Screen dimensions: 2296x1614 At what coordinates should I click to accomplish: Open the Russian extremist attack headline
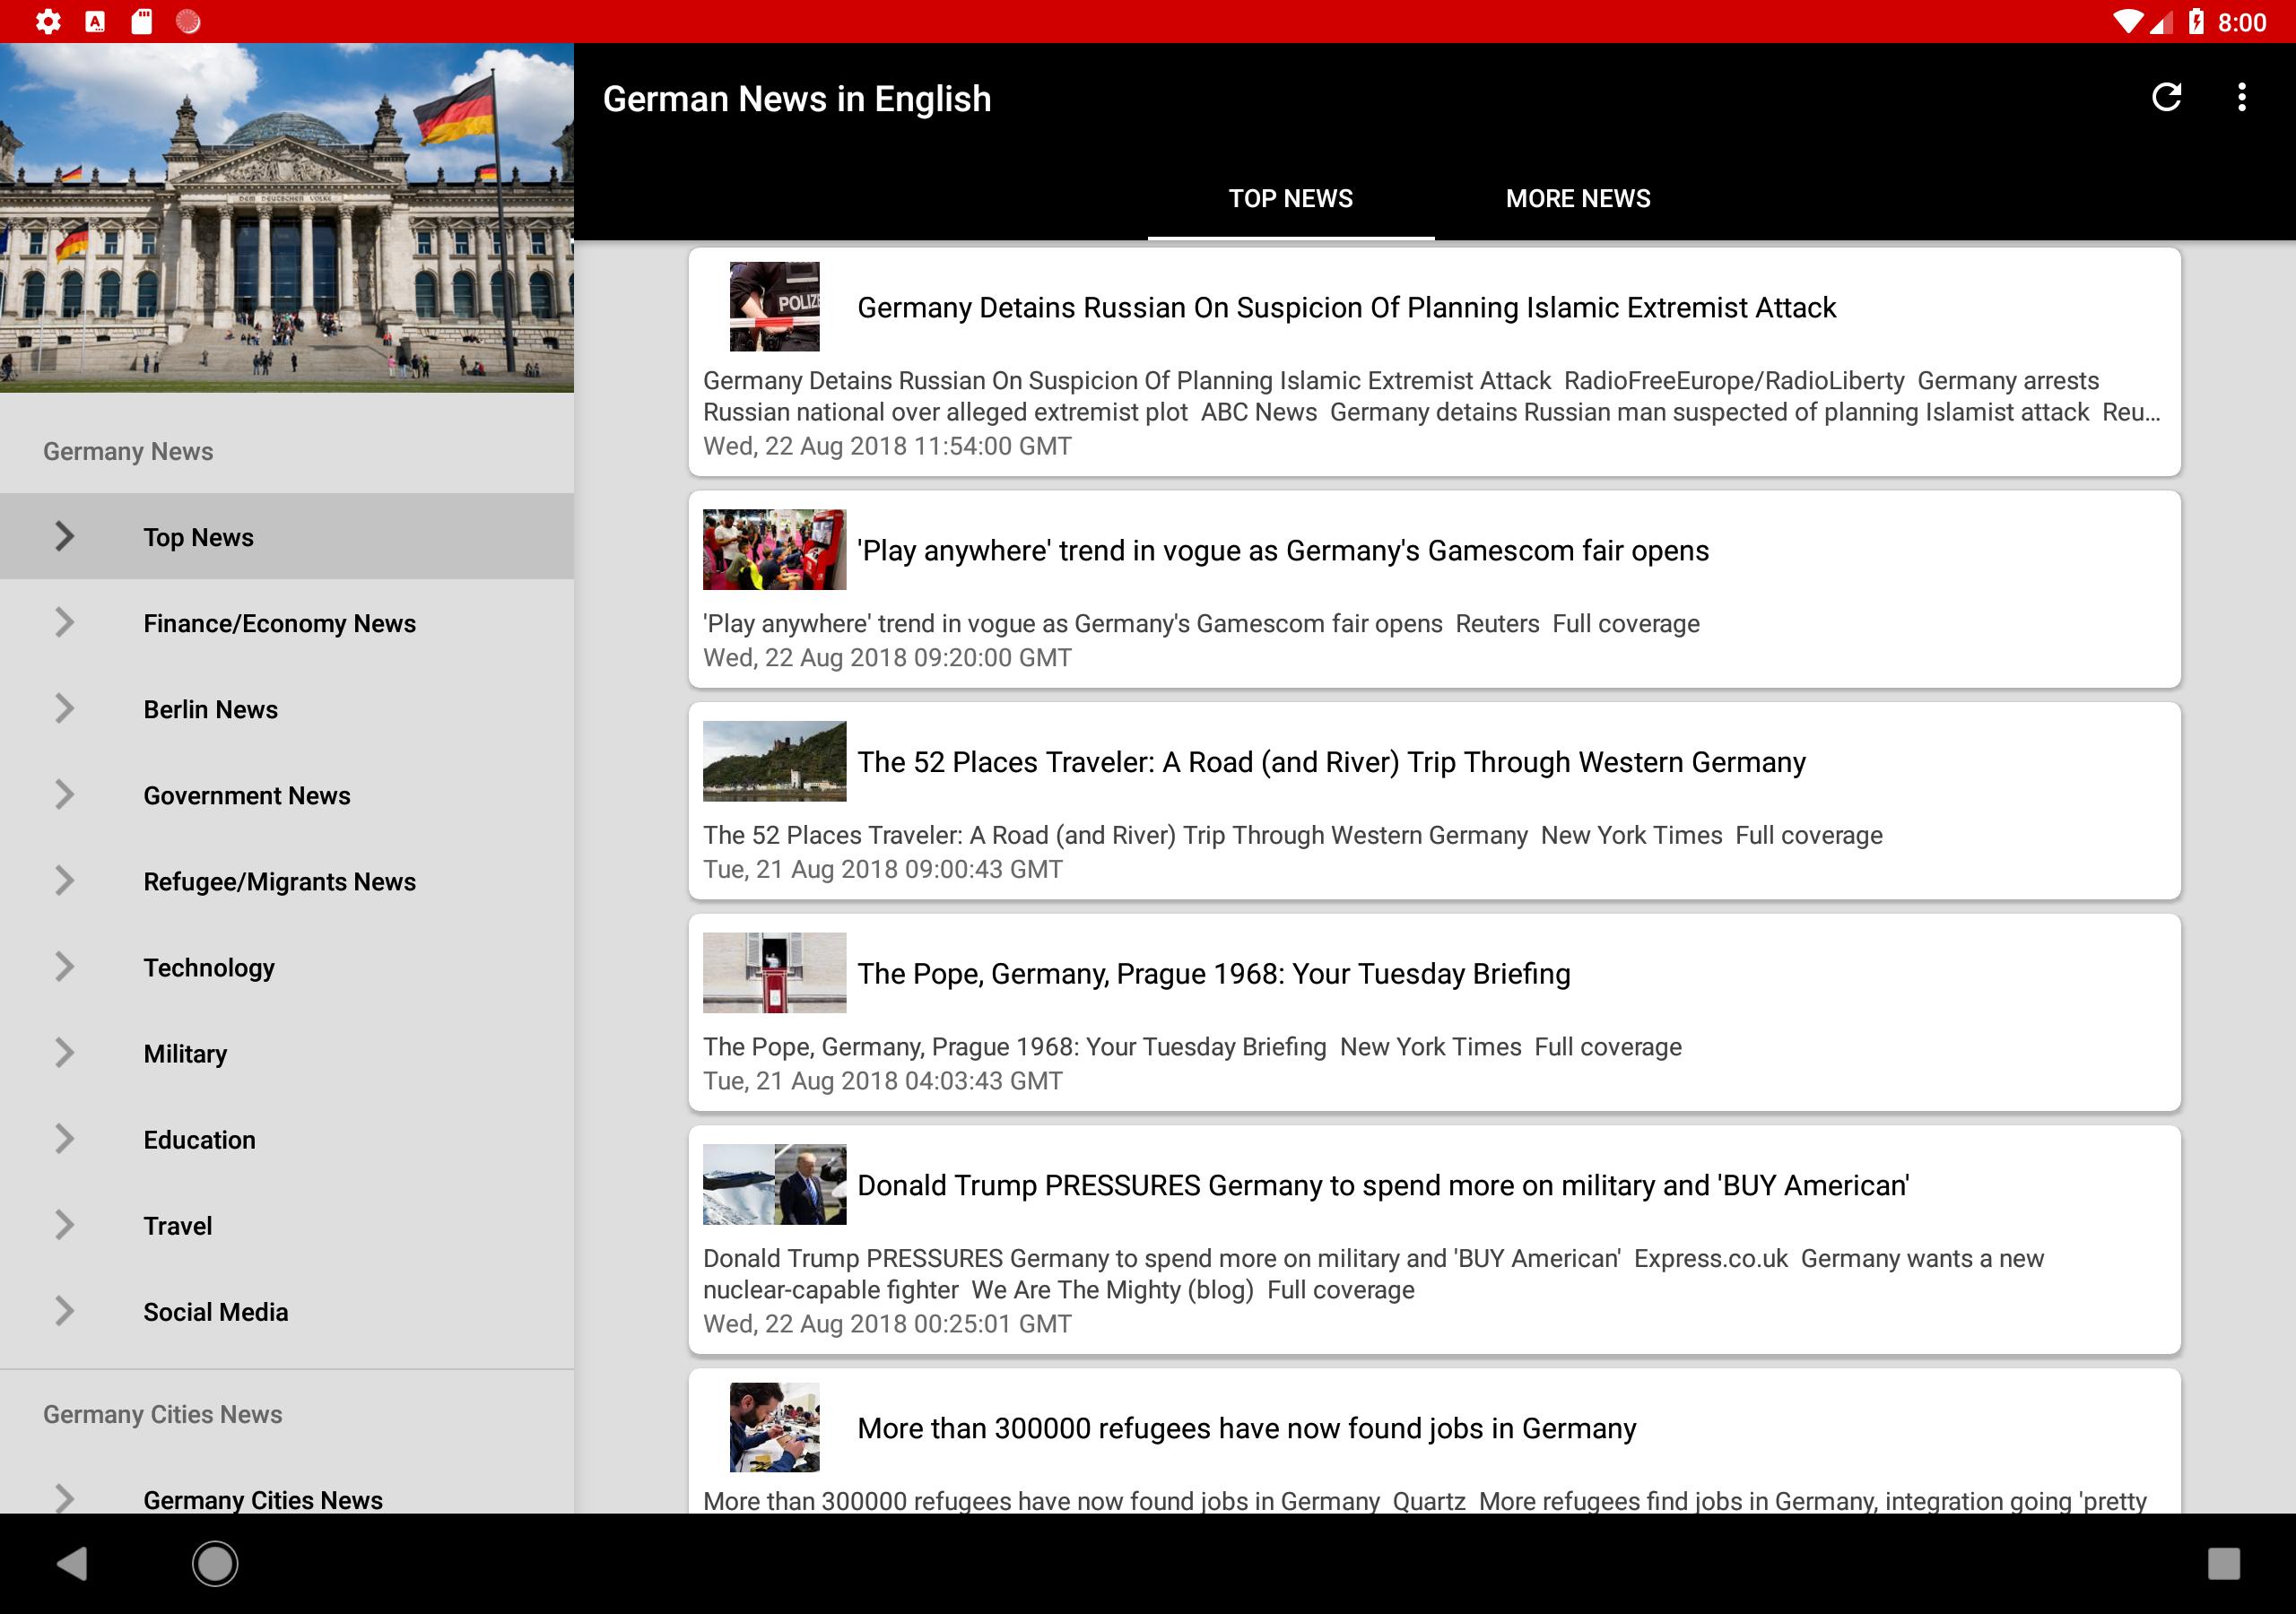[x=1346, y=307]
